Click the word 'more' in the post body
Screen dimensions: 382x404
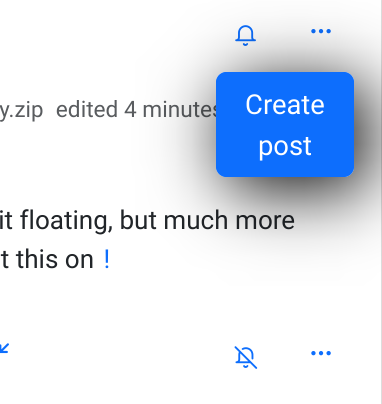(x=265, y=221)
